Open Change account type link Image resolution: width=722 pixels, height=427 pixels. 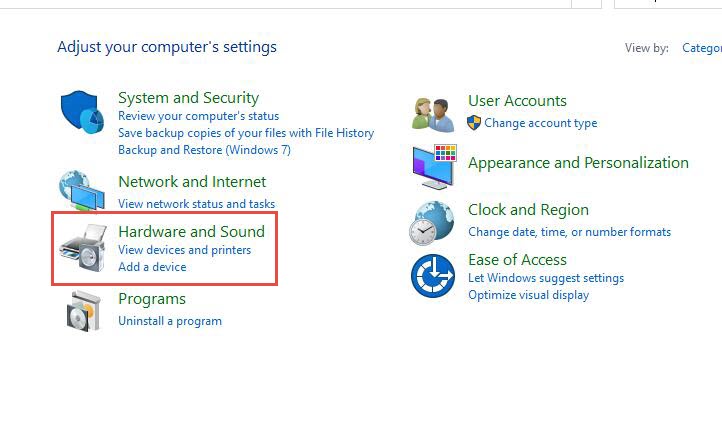[540, 123]
